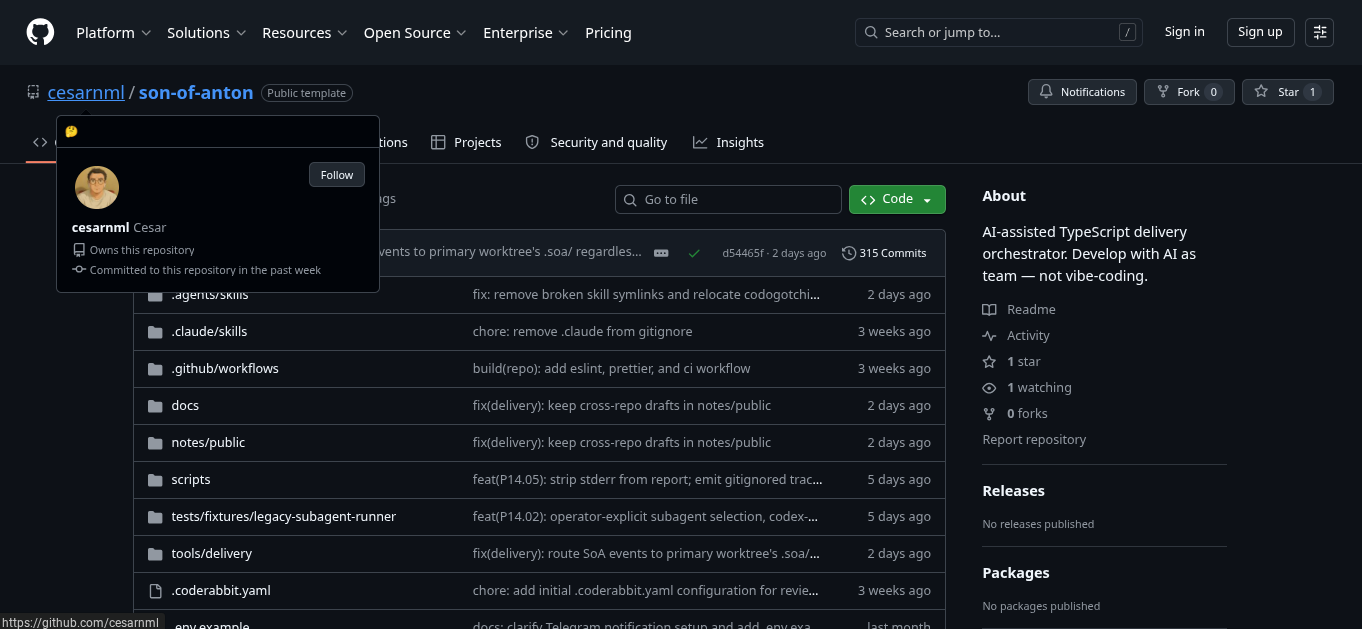Click the slash shortcut icon in the search box

pos(1128,32)
